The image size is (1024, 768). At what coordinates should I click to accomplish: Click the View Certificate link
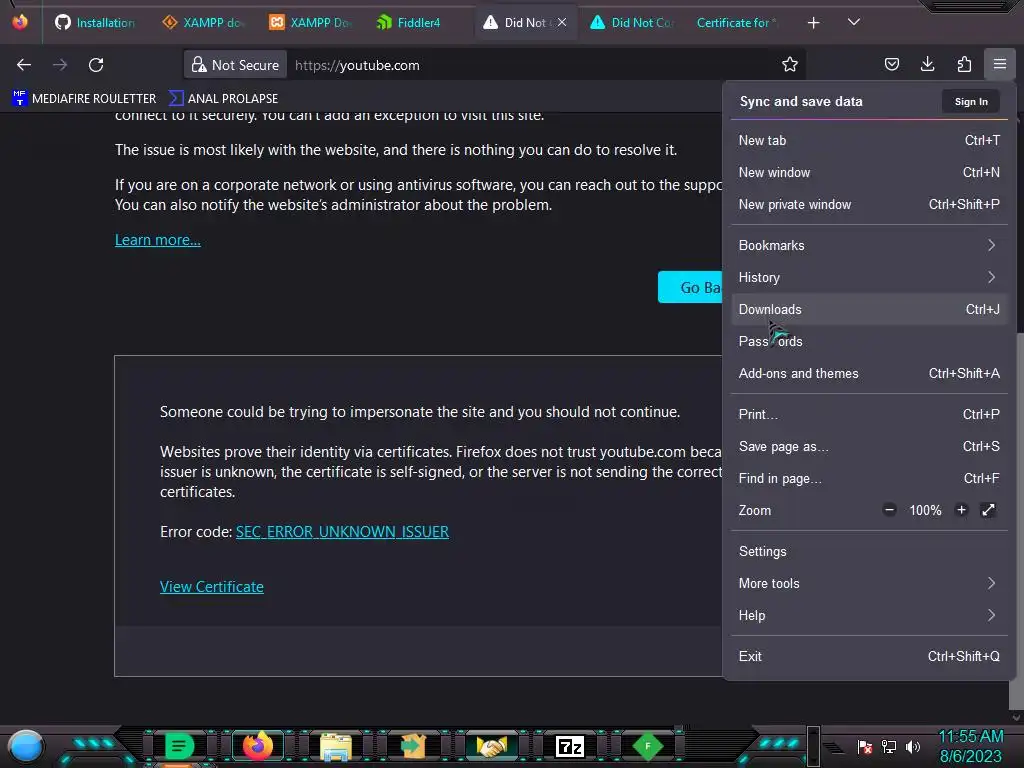click(x=212, y=586)
